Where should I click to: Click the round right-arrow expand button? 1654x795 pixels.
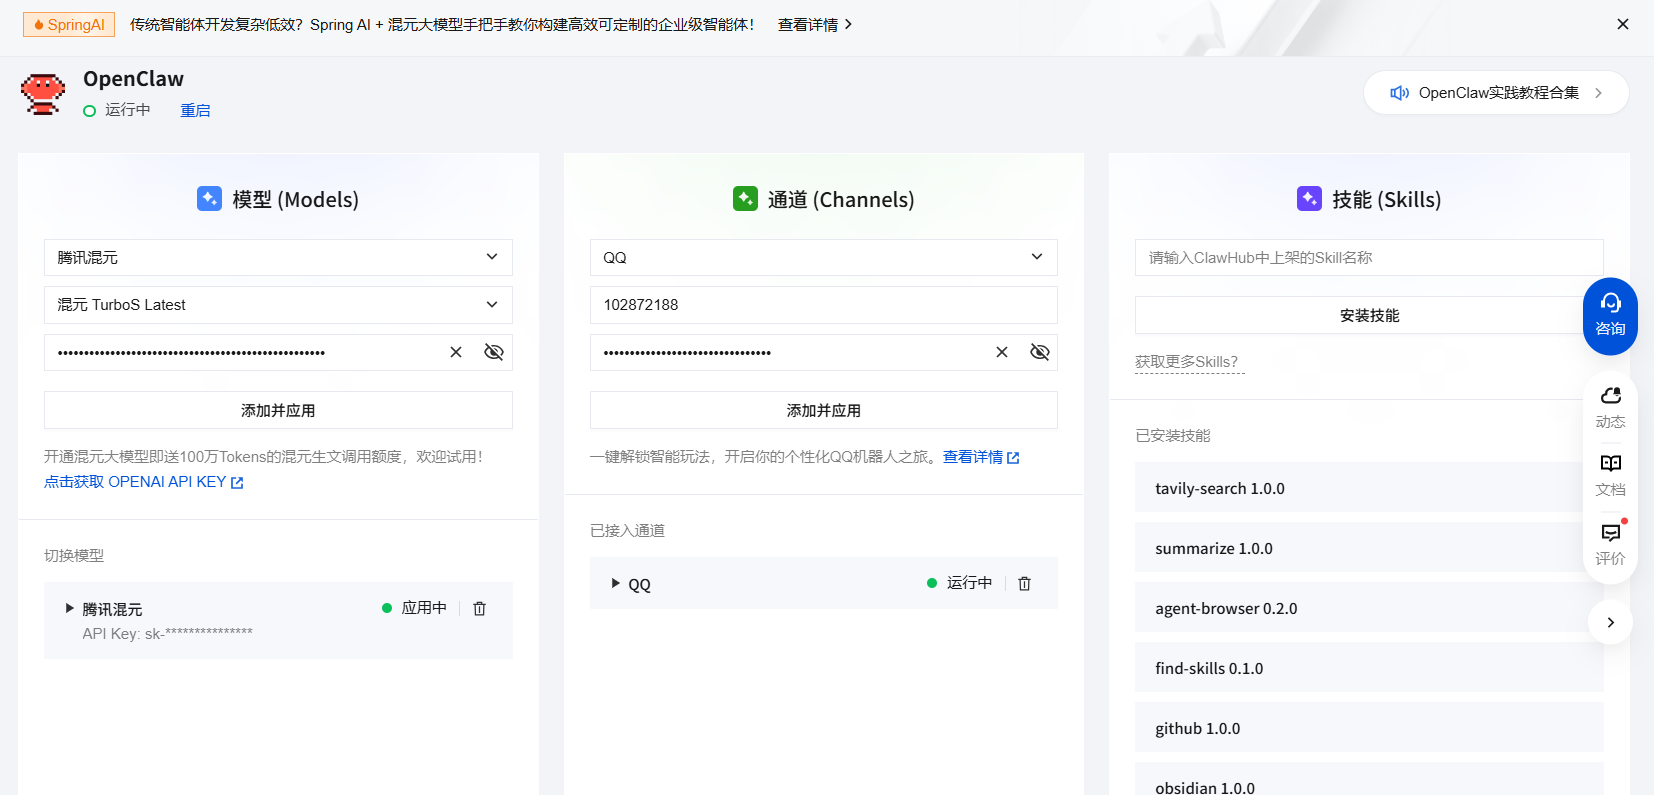1610,622
